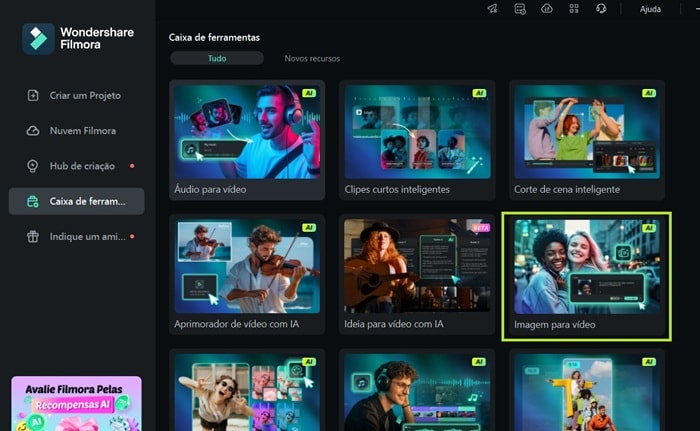Open the Ajuda menu

[650, 9]
